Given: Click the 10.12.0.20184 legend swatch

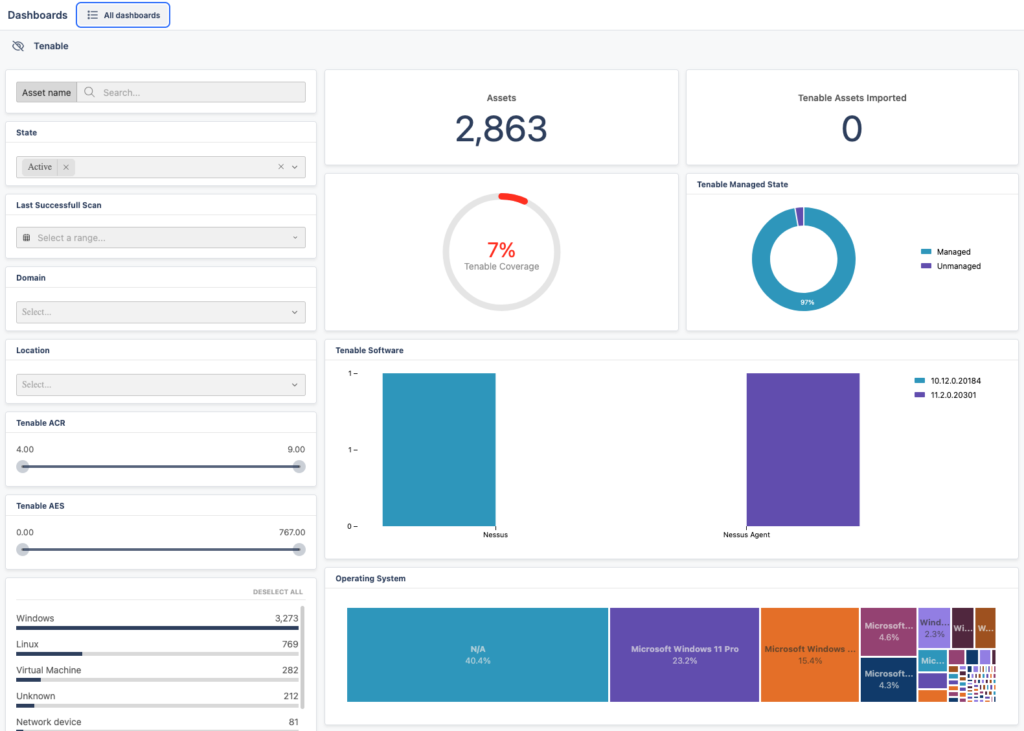Looking at the screenshot, I should [x=920, y=380].
